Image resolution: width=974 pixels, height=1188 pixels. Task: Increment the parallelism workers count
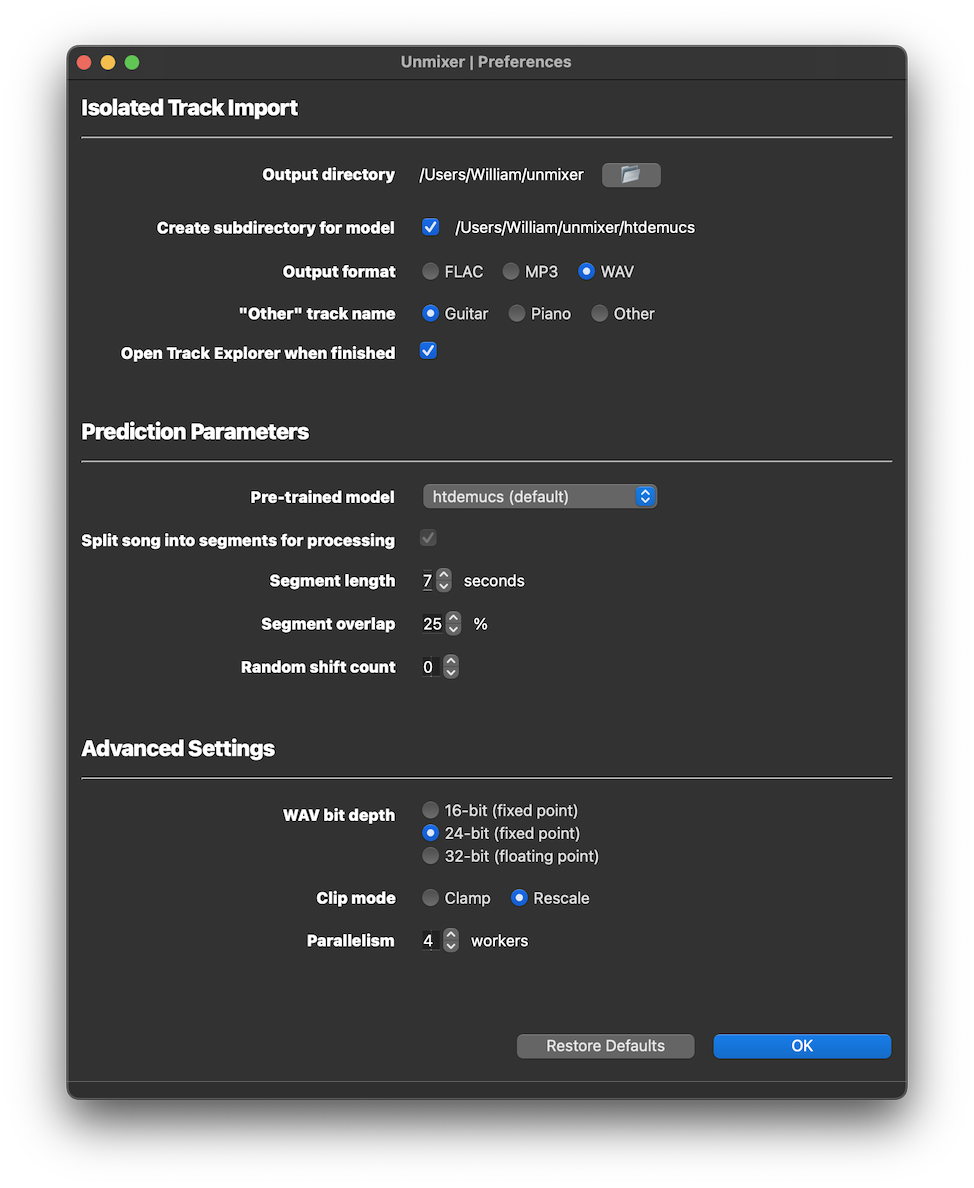click(x=451, y=935)
